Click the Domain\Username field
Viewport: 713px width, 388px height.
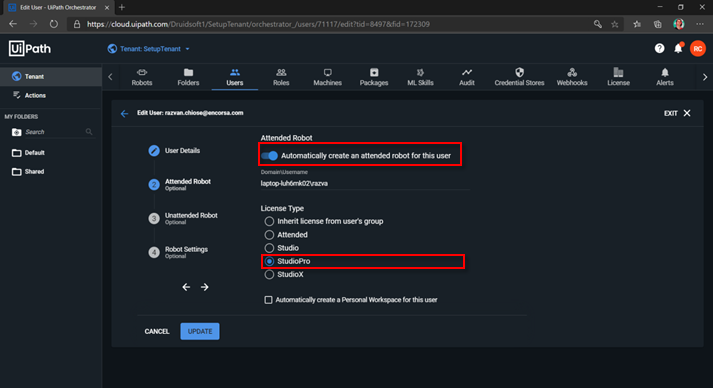[x=365, y=183]
